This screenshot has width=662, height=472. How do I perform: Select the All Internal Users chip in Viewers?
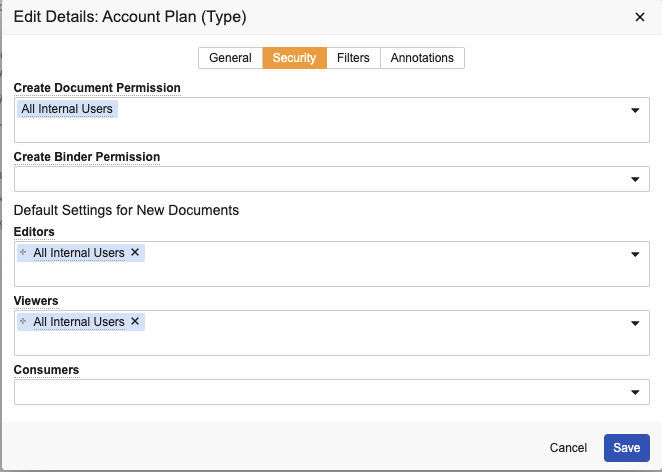[x=79, y=322]
